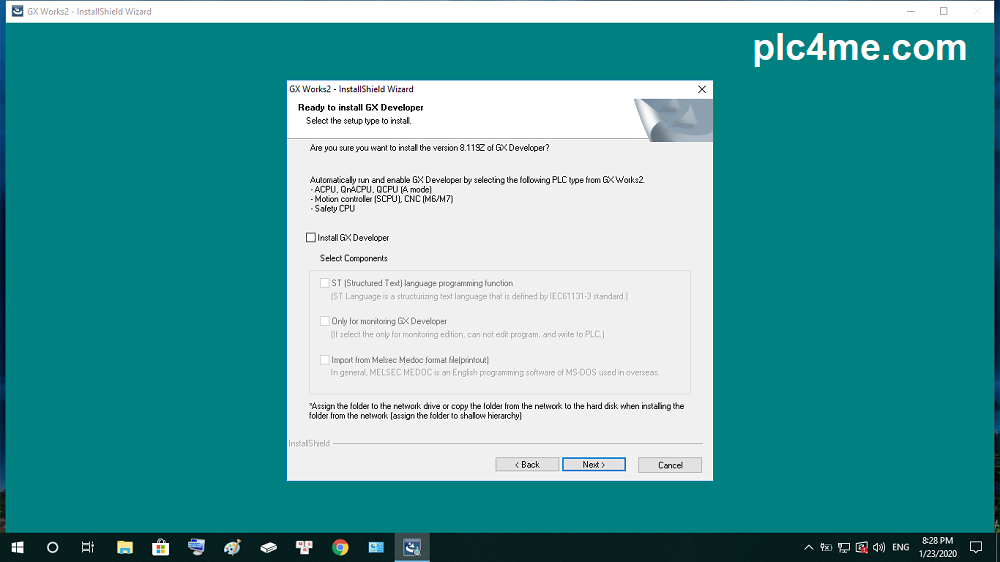The image size is (1000, 562).
Task: Open Microsoft Store from the taskbar
Action: (160, 547)
